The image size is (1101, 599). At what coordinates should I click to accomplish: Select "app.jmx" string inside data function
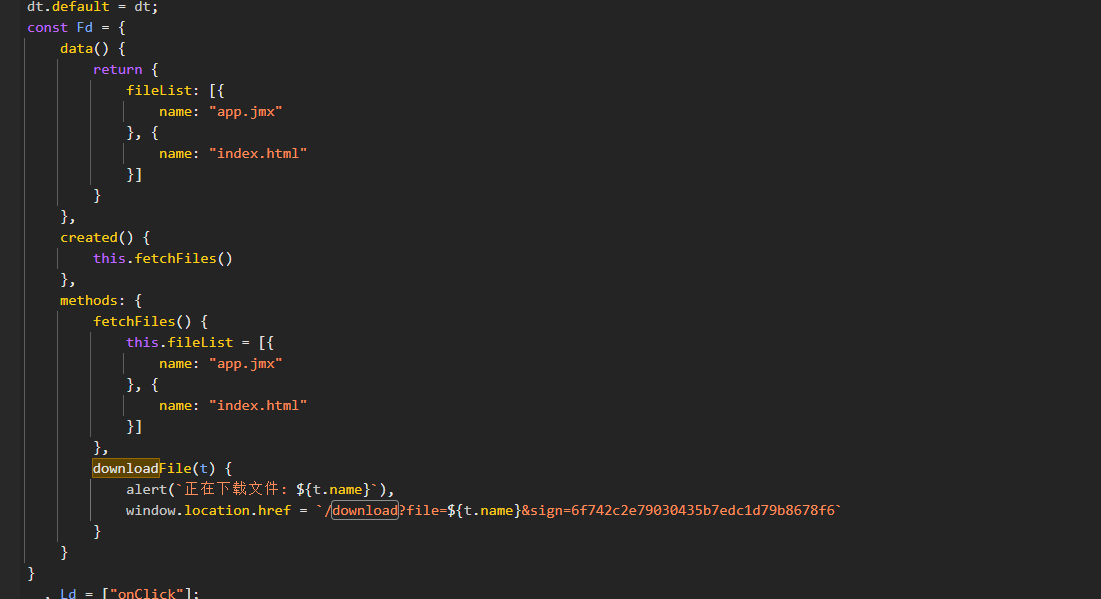click(245, 111)
